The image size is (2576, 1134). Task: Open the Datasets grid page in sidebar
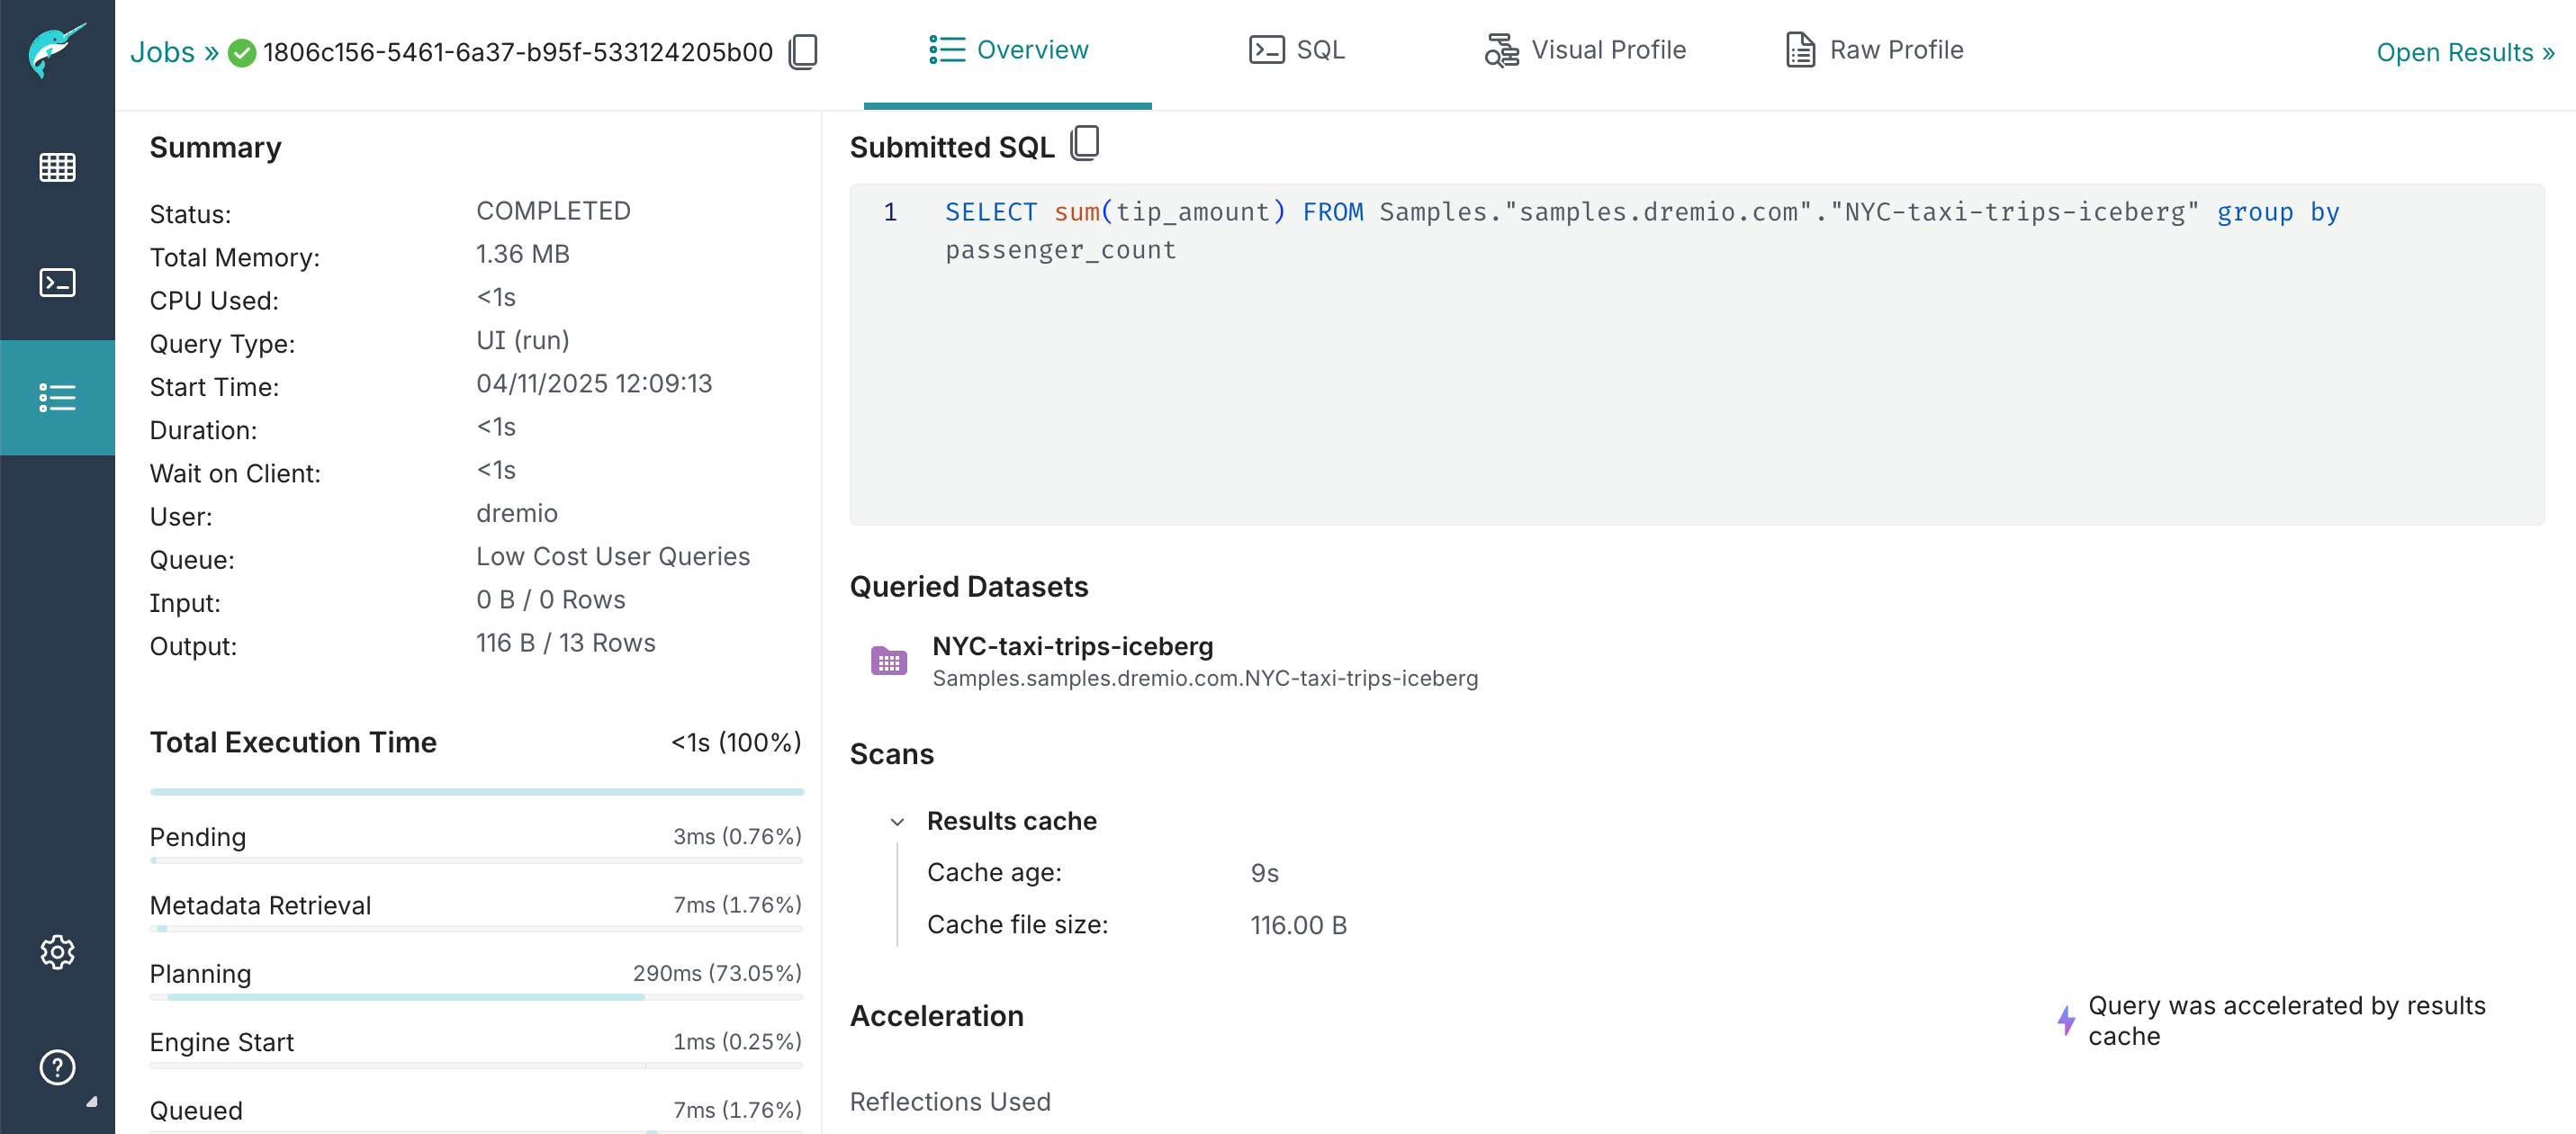pos(57,167)
